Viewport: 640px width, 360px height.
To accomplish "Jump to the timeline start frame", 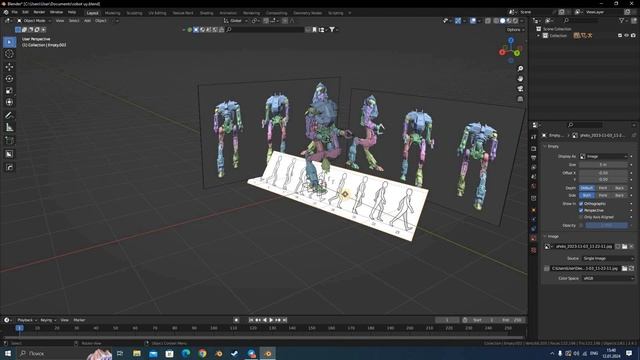I will click(251, 320).
